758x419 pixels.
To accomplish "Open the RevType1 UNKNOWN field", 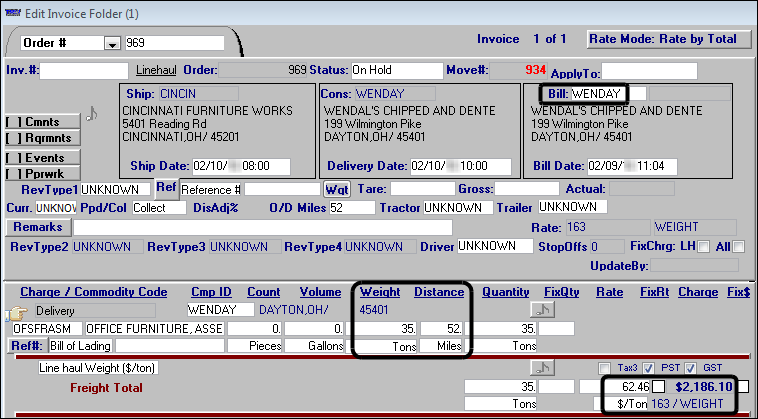I will pos(116,189).
